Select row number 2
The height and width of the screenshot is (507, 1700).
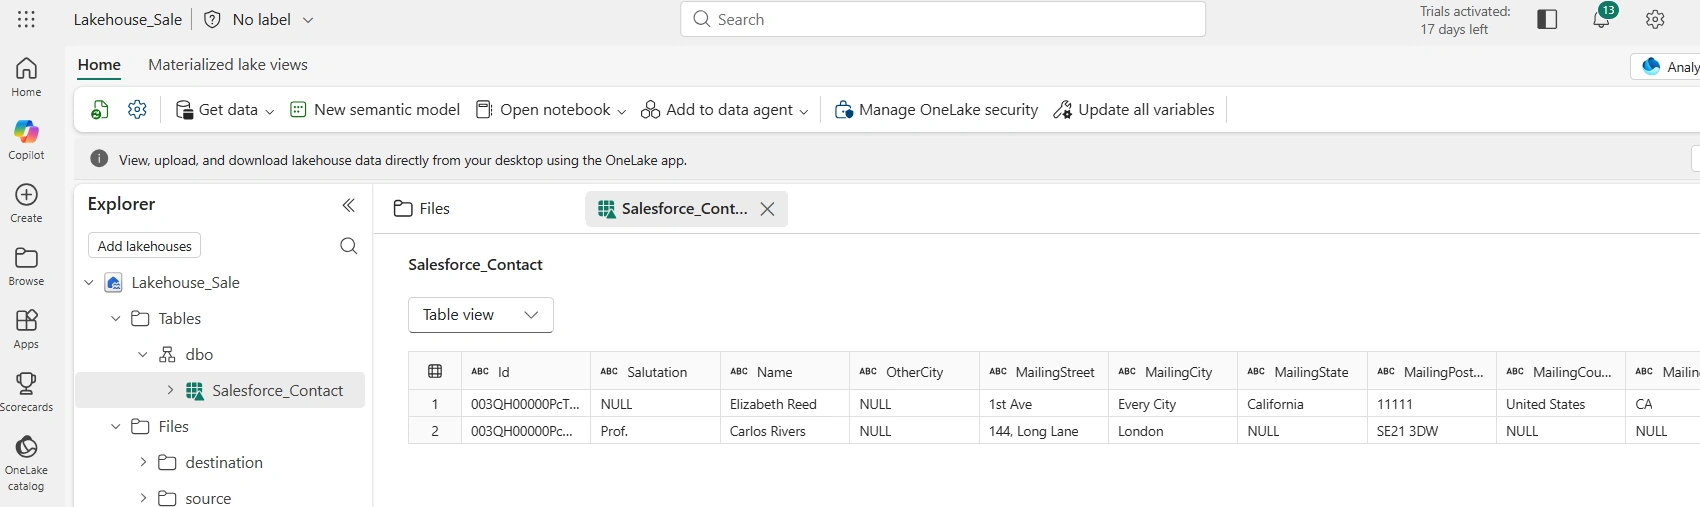tap(435, 431)
